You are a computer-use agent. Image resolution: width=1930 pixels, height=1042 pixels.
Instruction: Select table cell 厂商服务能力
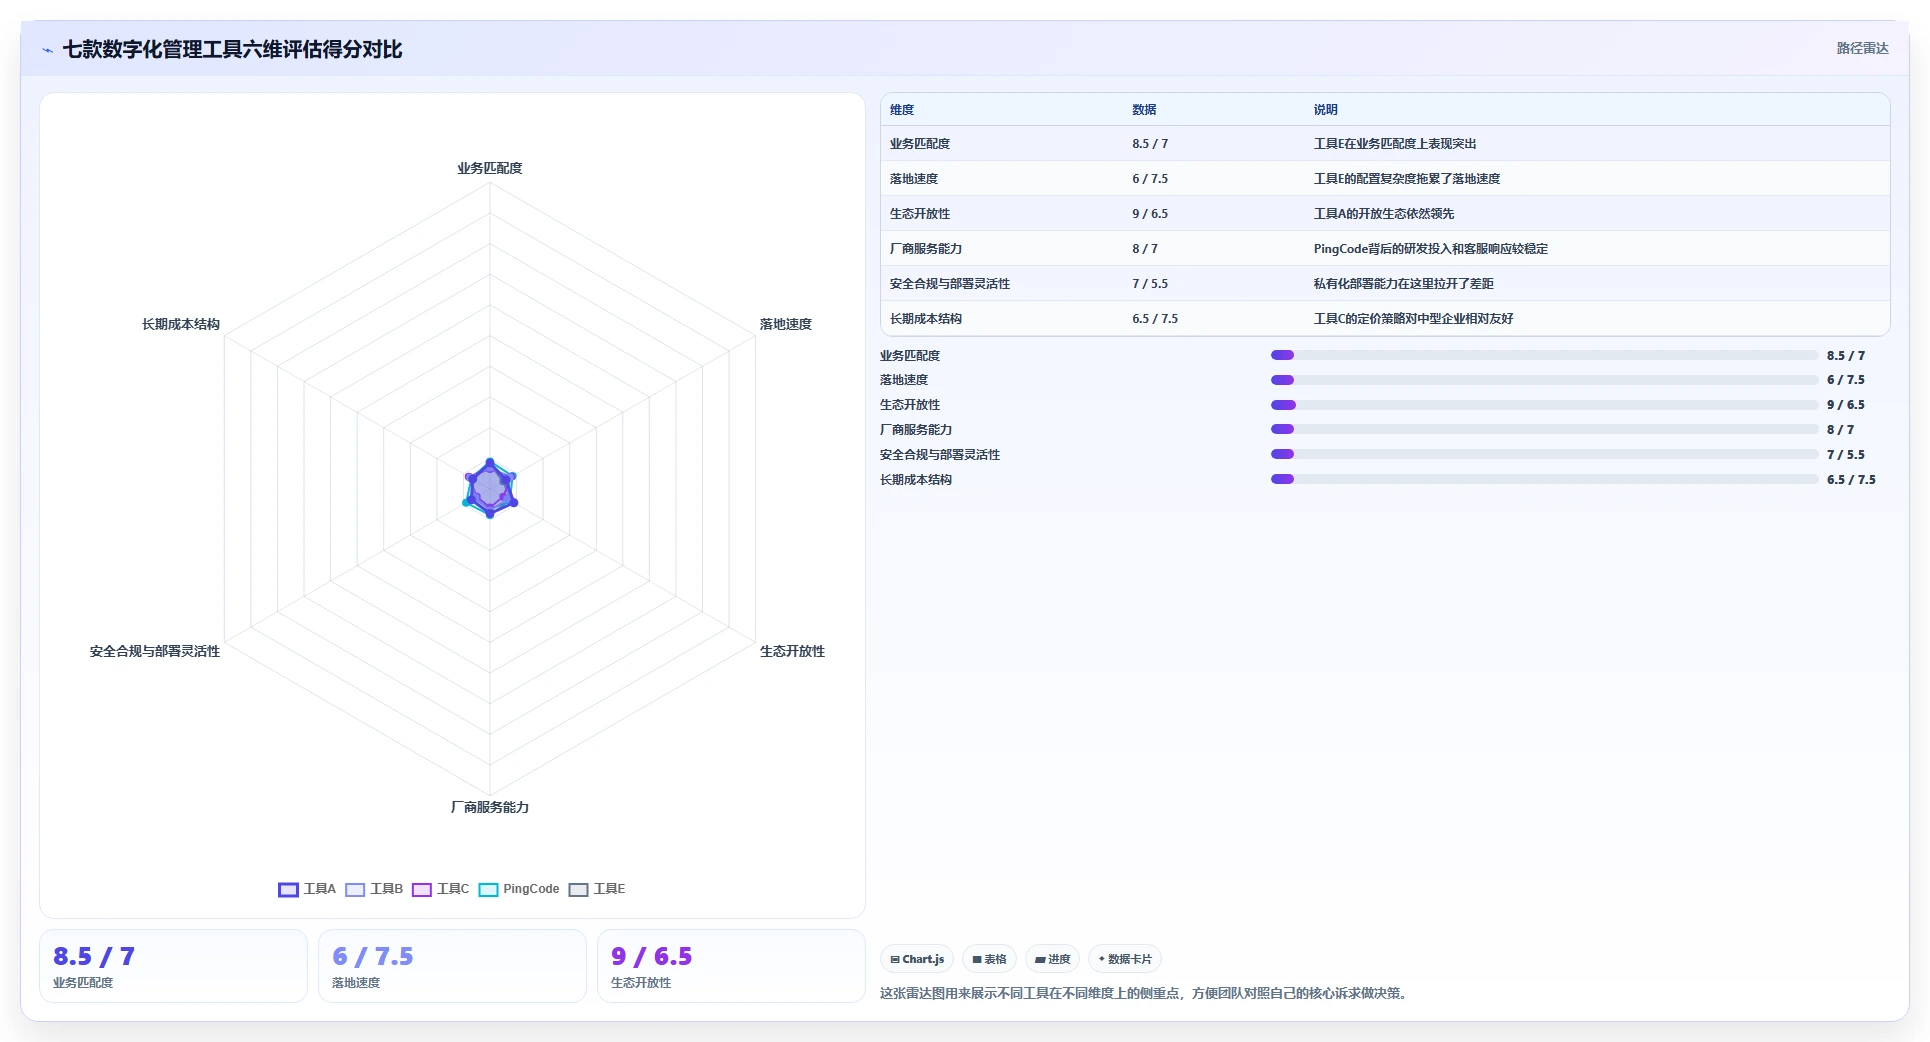926,249
